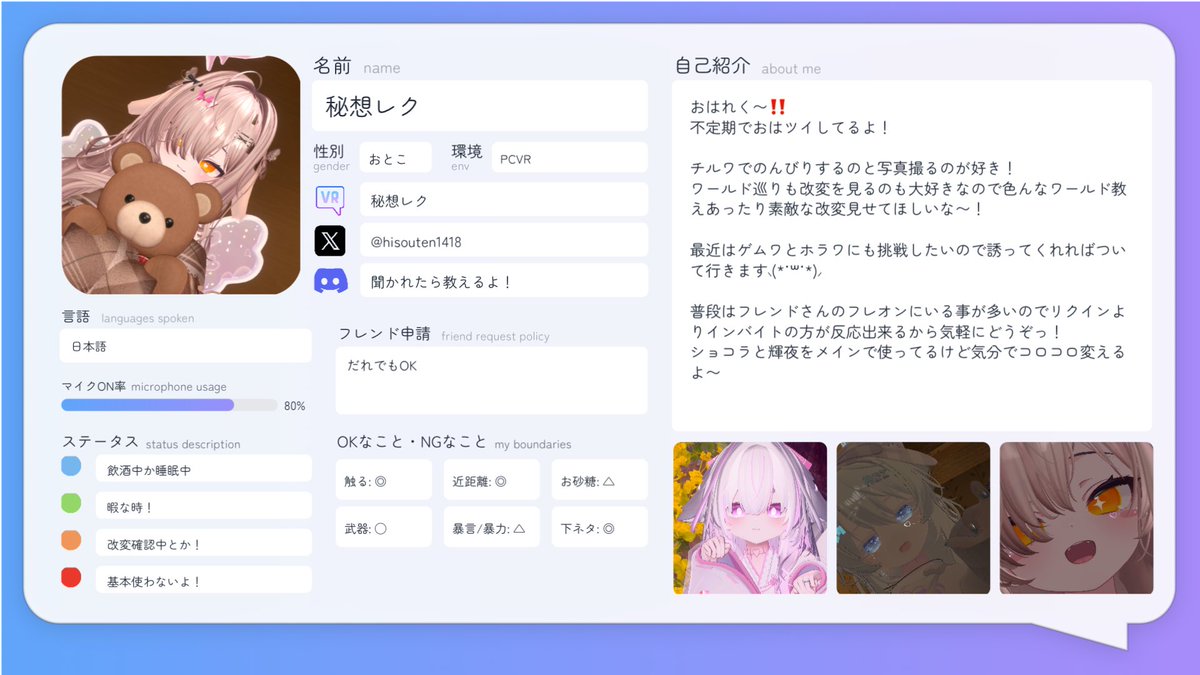Screen dimensions: 1200x675
Task: Select the red status color dot
Action: [71, 577]
